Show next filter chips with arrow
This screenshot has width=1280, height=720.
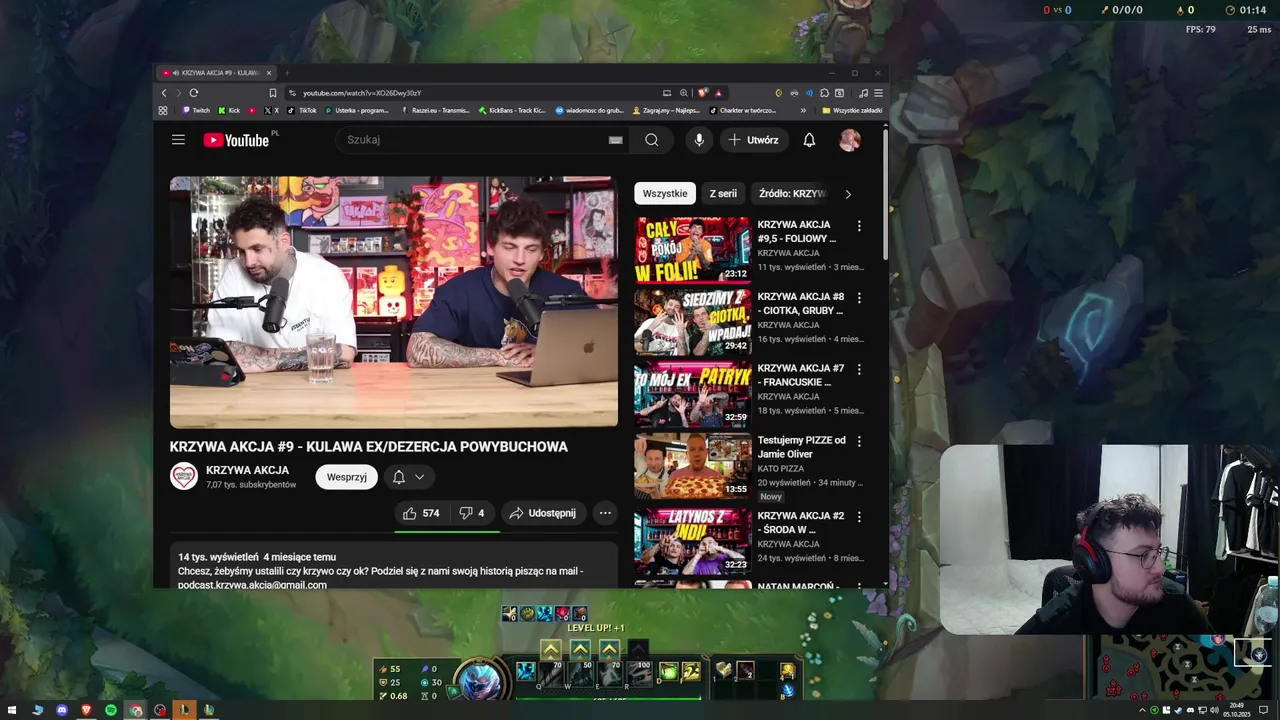[848, 194]
